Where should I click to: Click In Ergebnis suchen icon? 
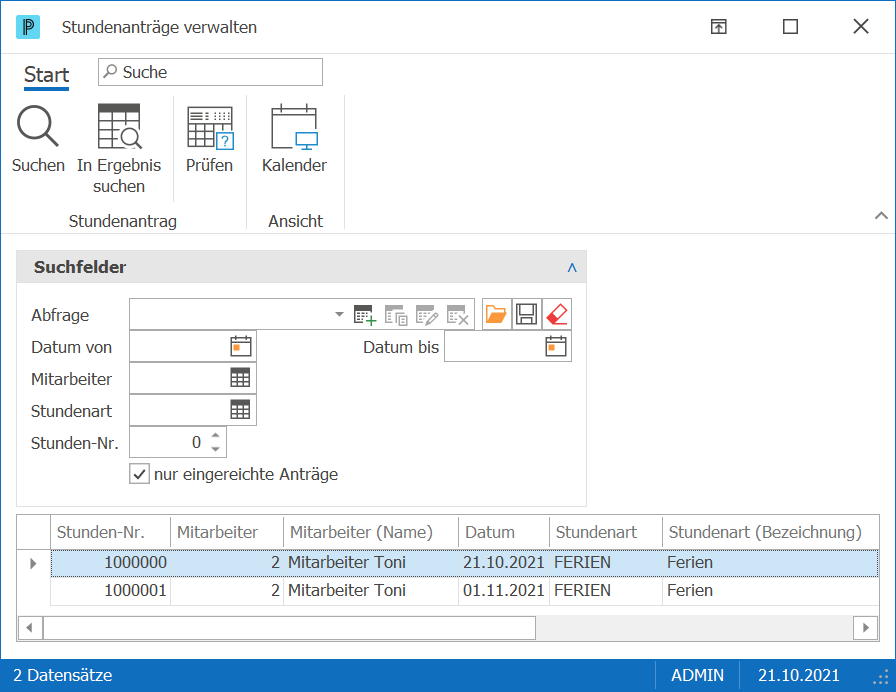tap(119, 126)
